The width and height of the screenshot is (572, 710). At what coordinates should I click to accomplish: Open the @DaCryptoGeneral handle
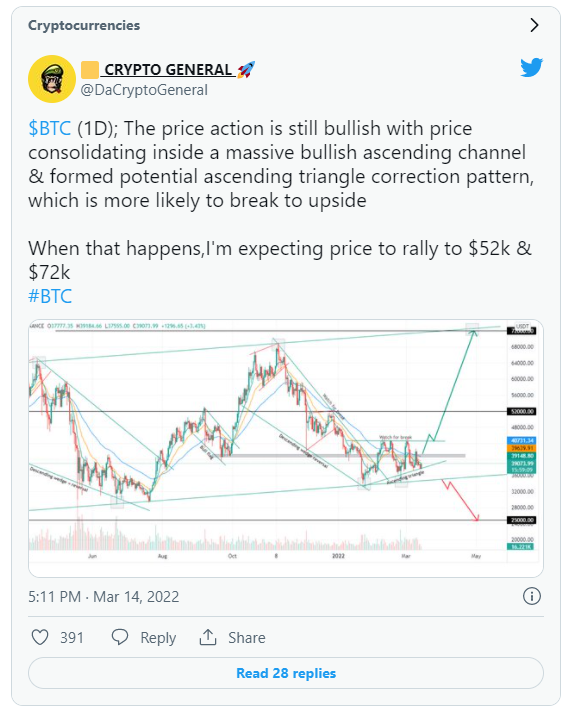tap(144, 90)
